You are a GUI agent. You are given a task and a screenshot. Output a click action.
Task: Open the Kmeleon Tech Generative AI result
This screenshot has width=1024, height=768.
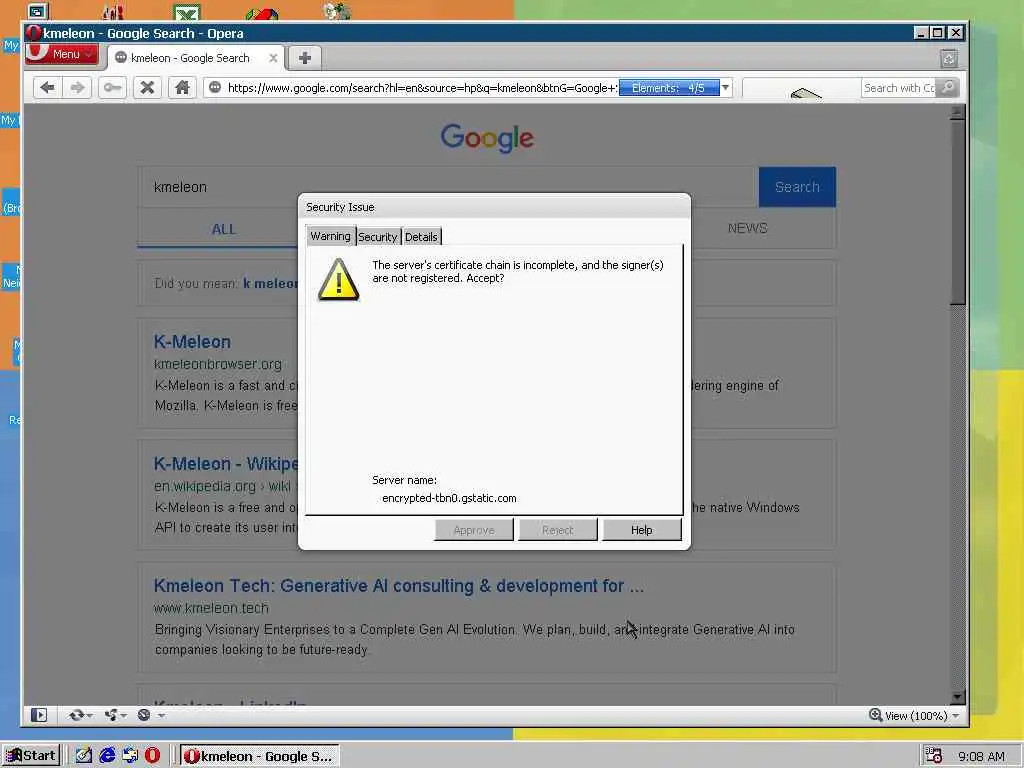pos(398,586)
